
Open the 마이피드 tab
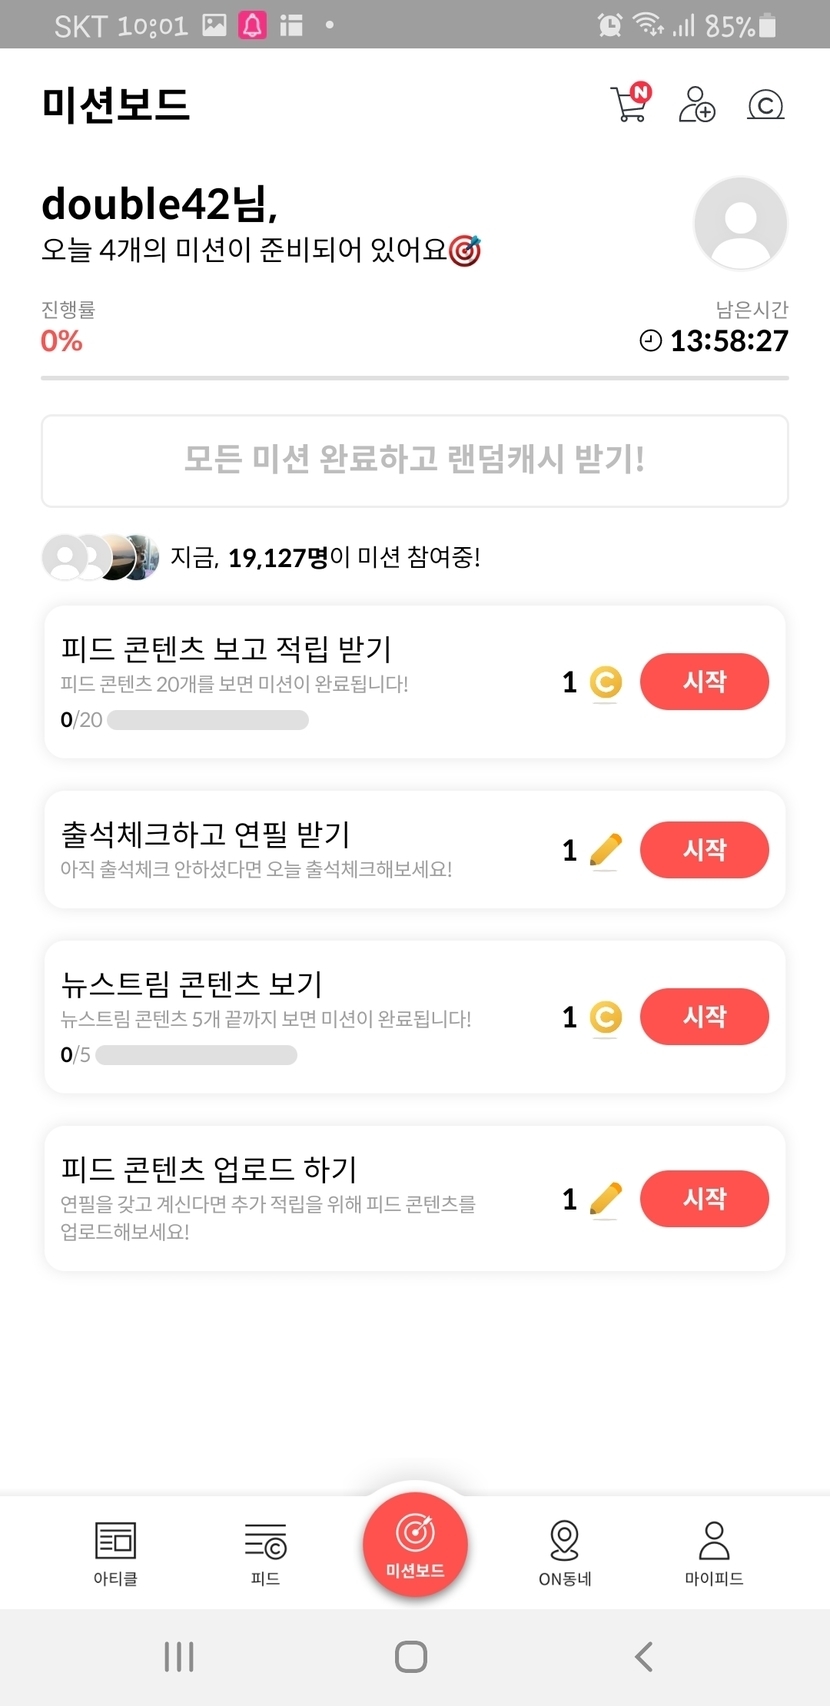714,1552
